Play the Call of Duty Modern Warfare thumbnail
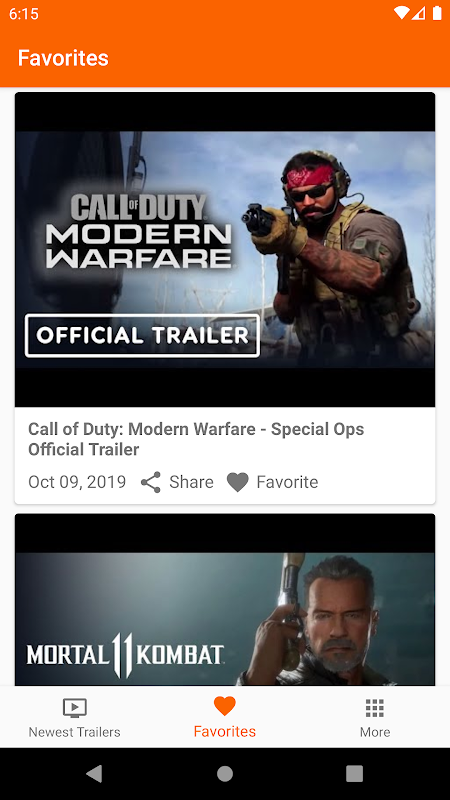Viewport: 450px width, 800px height. coord(225,249)
